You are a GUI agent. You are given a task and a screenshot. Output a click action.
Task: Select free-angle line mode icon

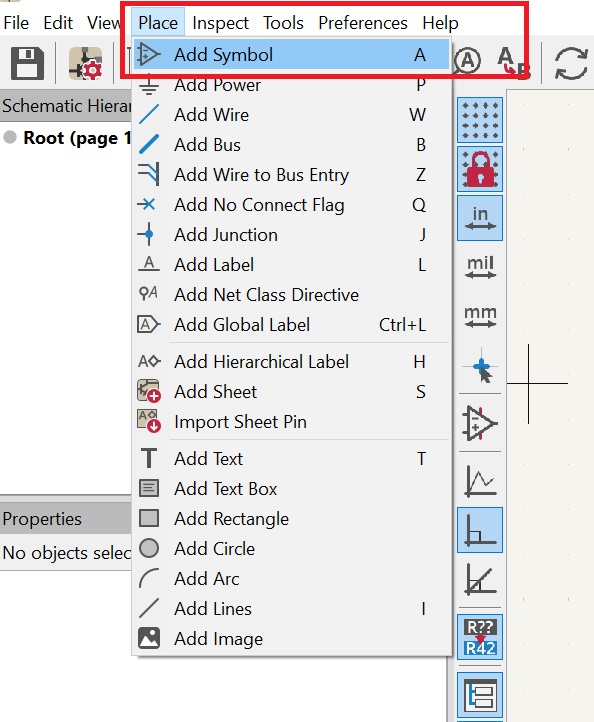(x=480, y=481)
